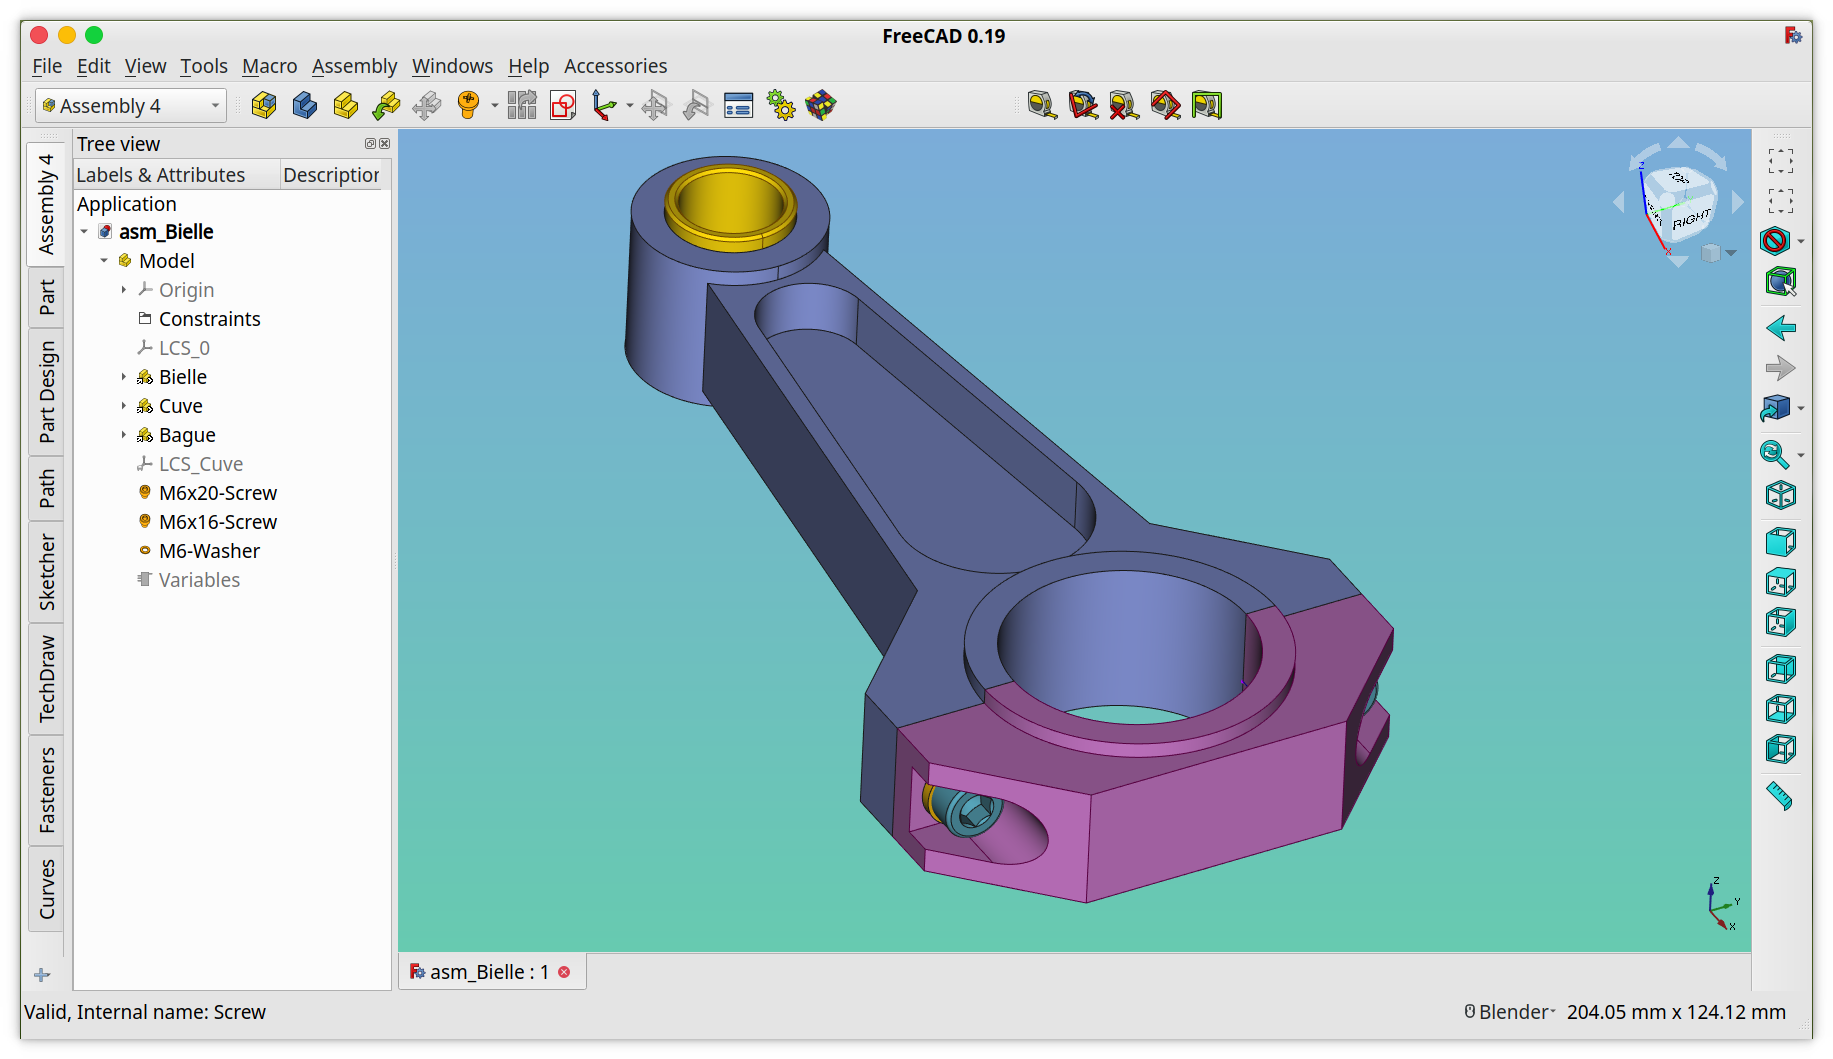Click the first tape measure icon
The image size is (1833, 1059).
1042,105
